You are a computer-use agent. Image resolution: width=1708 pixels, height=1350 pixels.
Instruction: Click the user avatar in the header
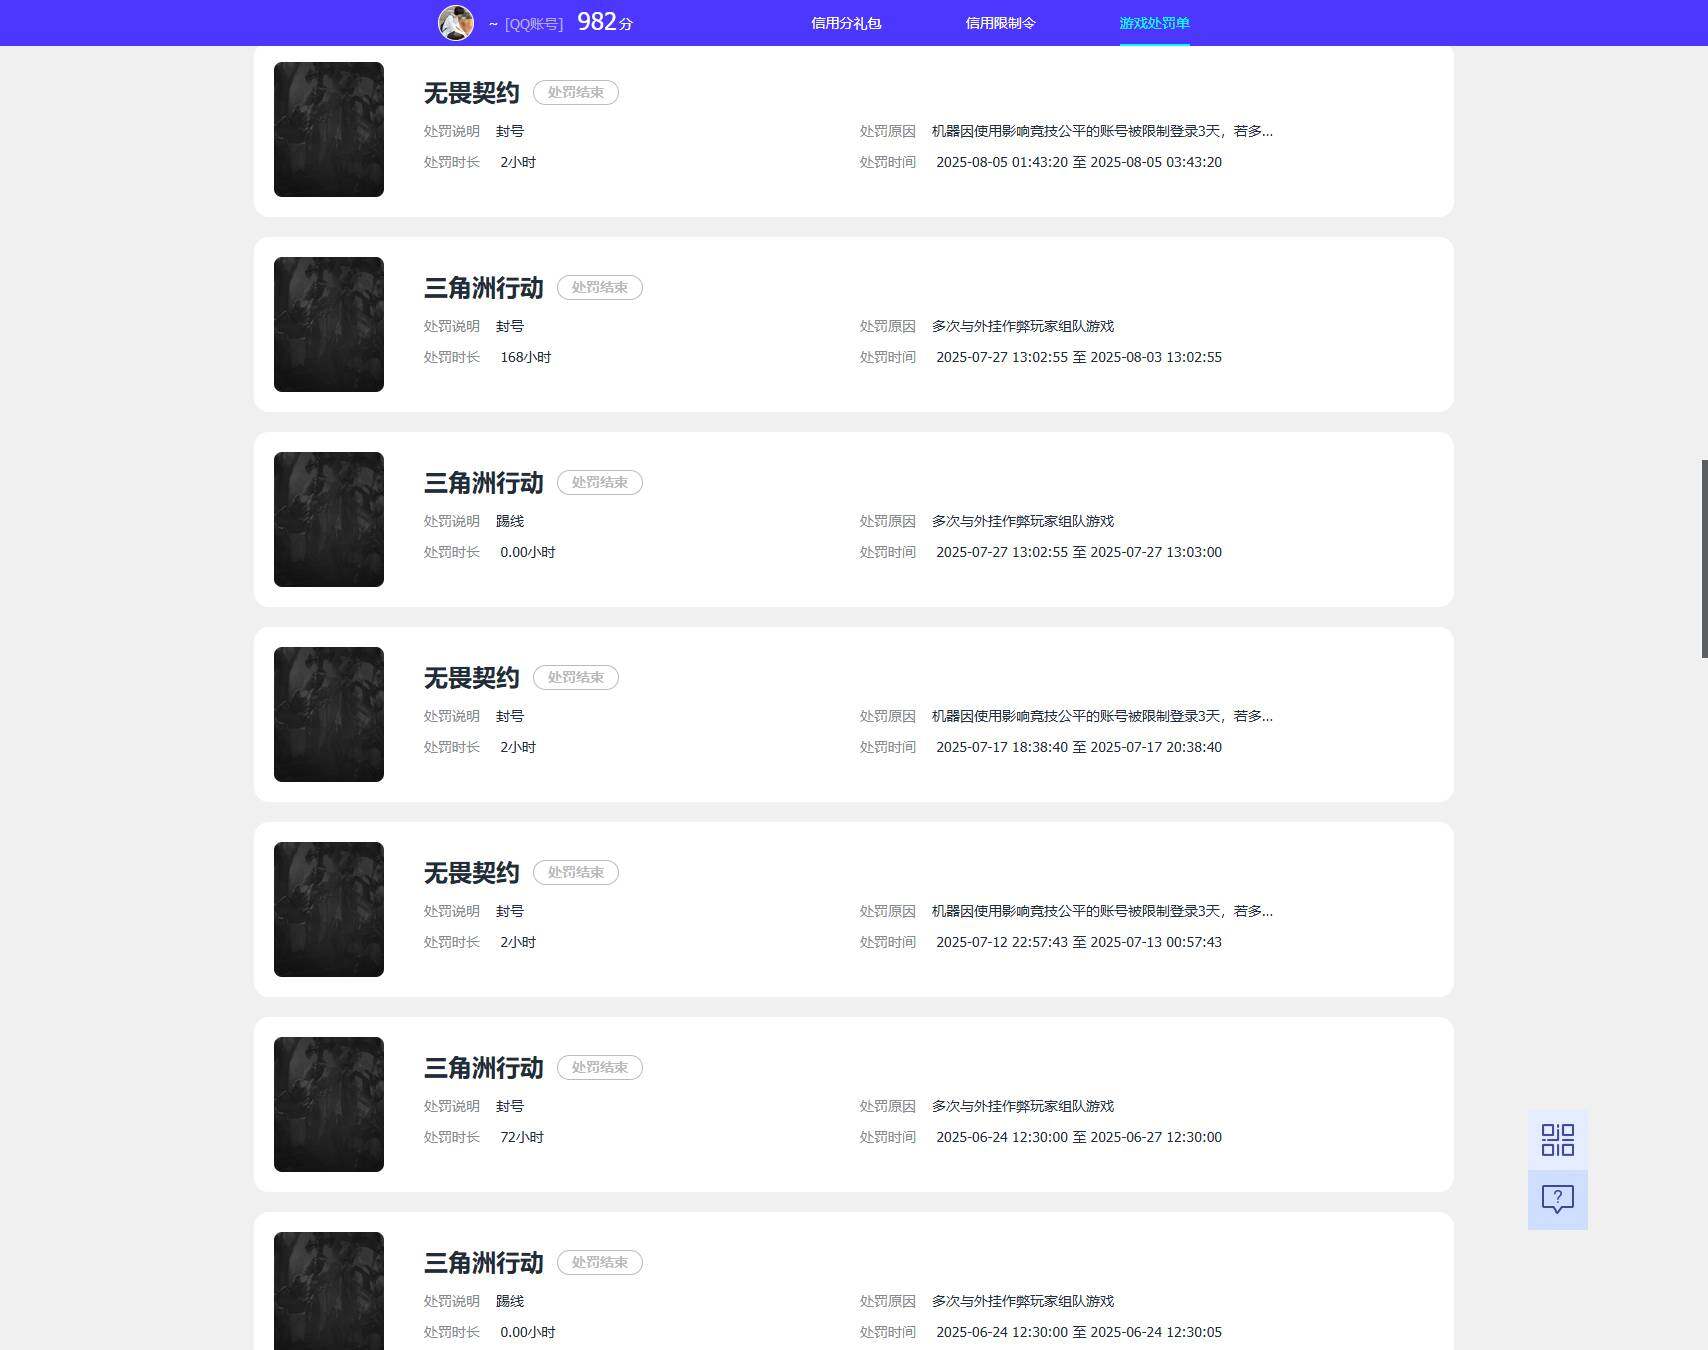click(456, 22)
